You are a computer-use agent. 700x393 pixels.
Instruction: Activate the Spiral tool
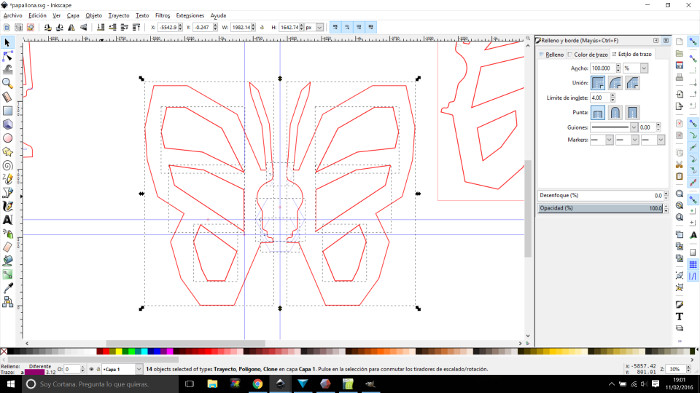[7, 165]
